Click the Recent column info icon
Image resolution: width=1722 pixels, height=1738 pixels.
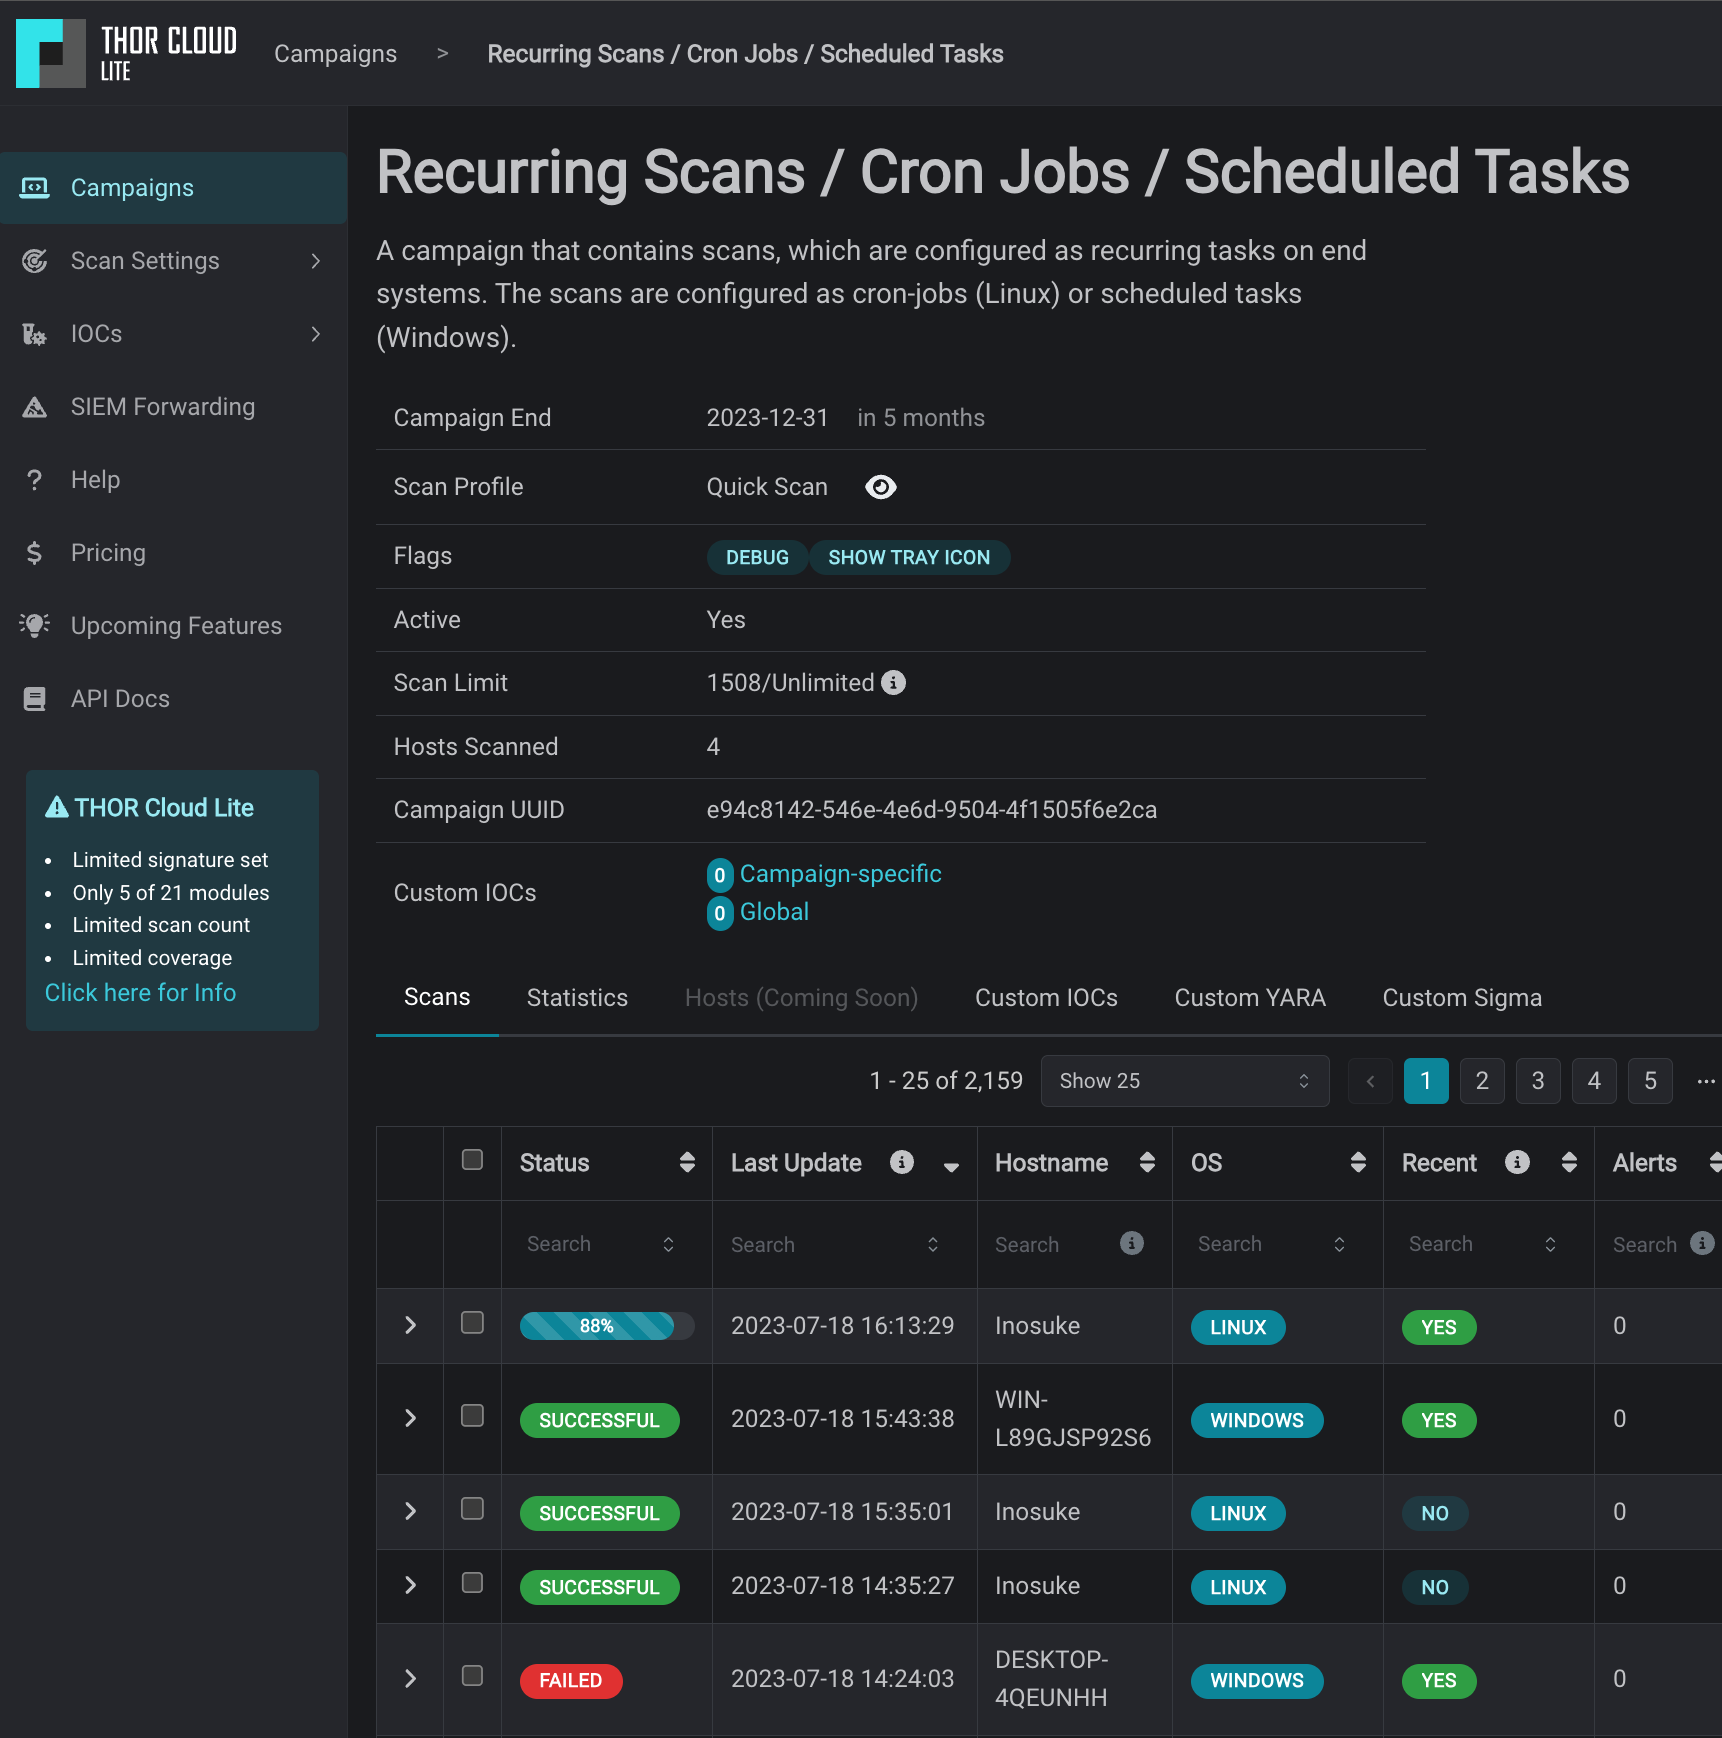coord(1517,1162)
